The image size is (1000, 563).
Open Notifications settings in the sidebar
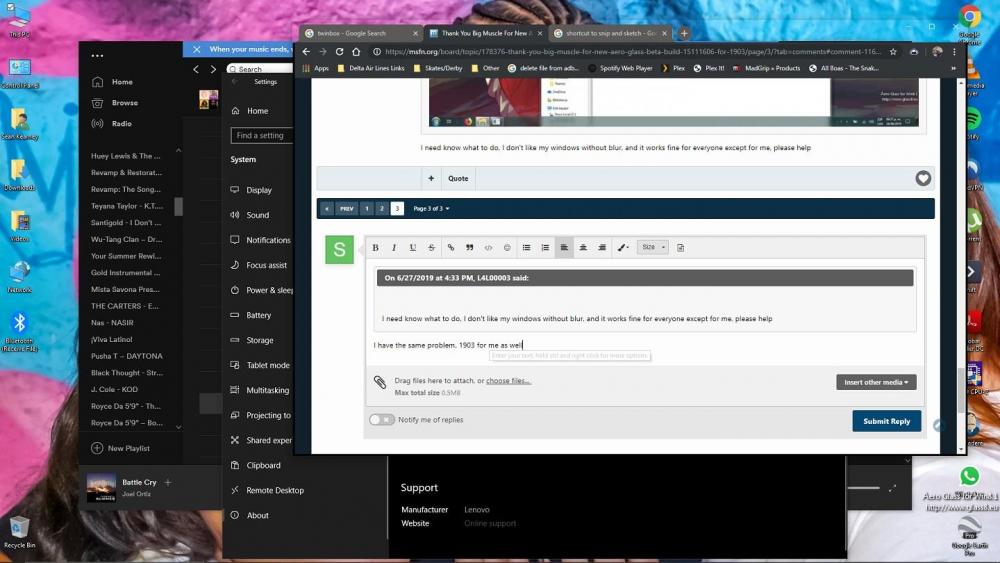[268, 240]
